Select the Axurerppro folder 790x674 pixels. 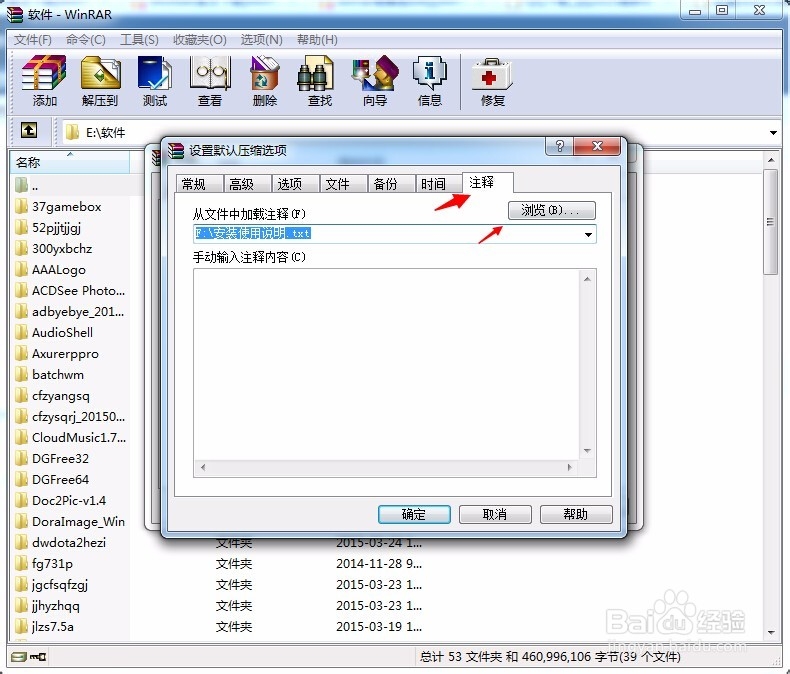pos(57,354)
